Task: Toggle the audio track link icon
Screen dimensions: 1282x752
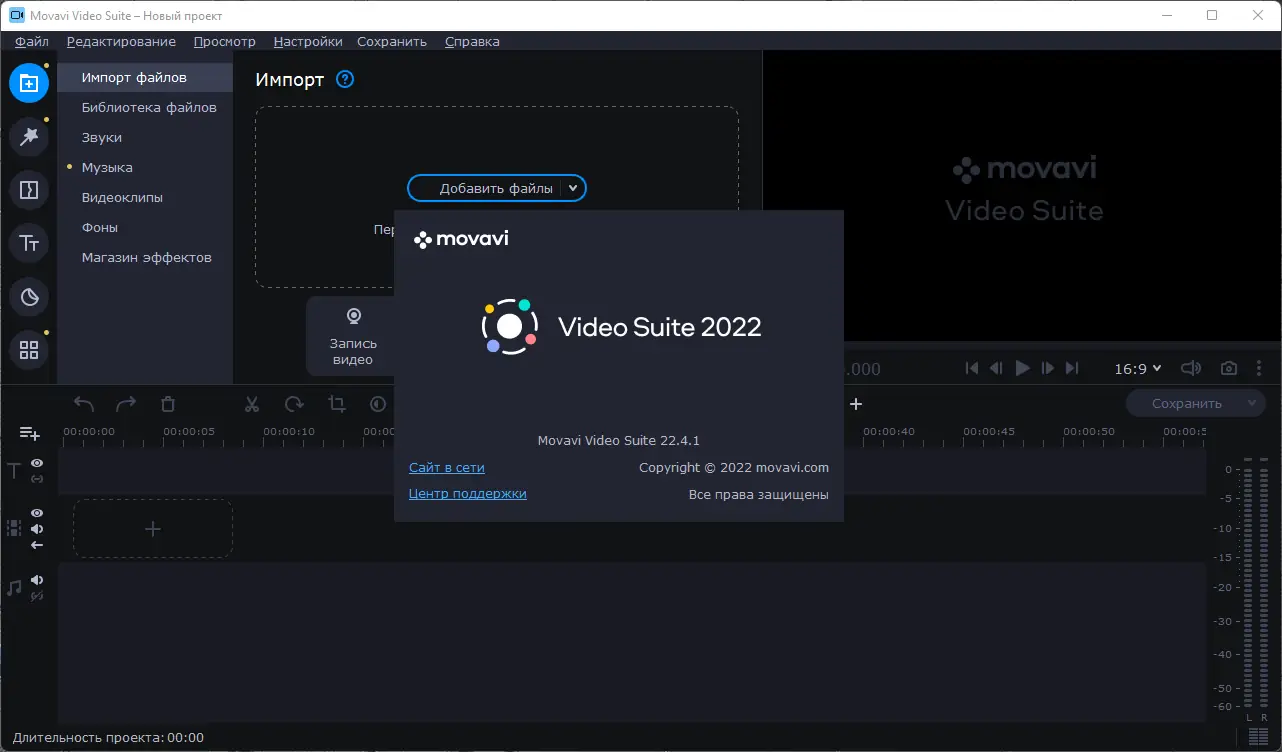Action: pyautogui.click(x=37, y=596)
